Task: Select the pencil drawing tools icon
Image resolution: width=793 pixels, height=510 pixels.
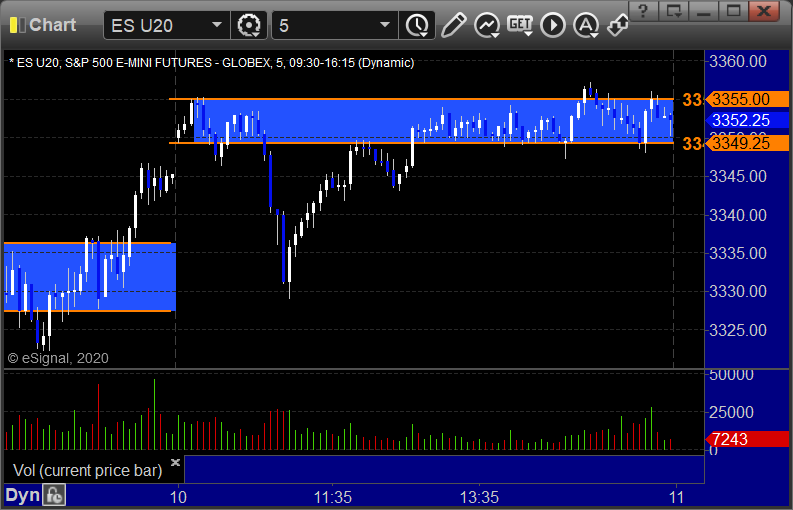Action: [453, 25]
